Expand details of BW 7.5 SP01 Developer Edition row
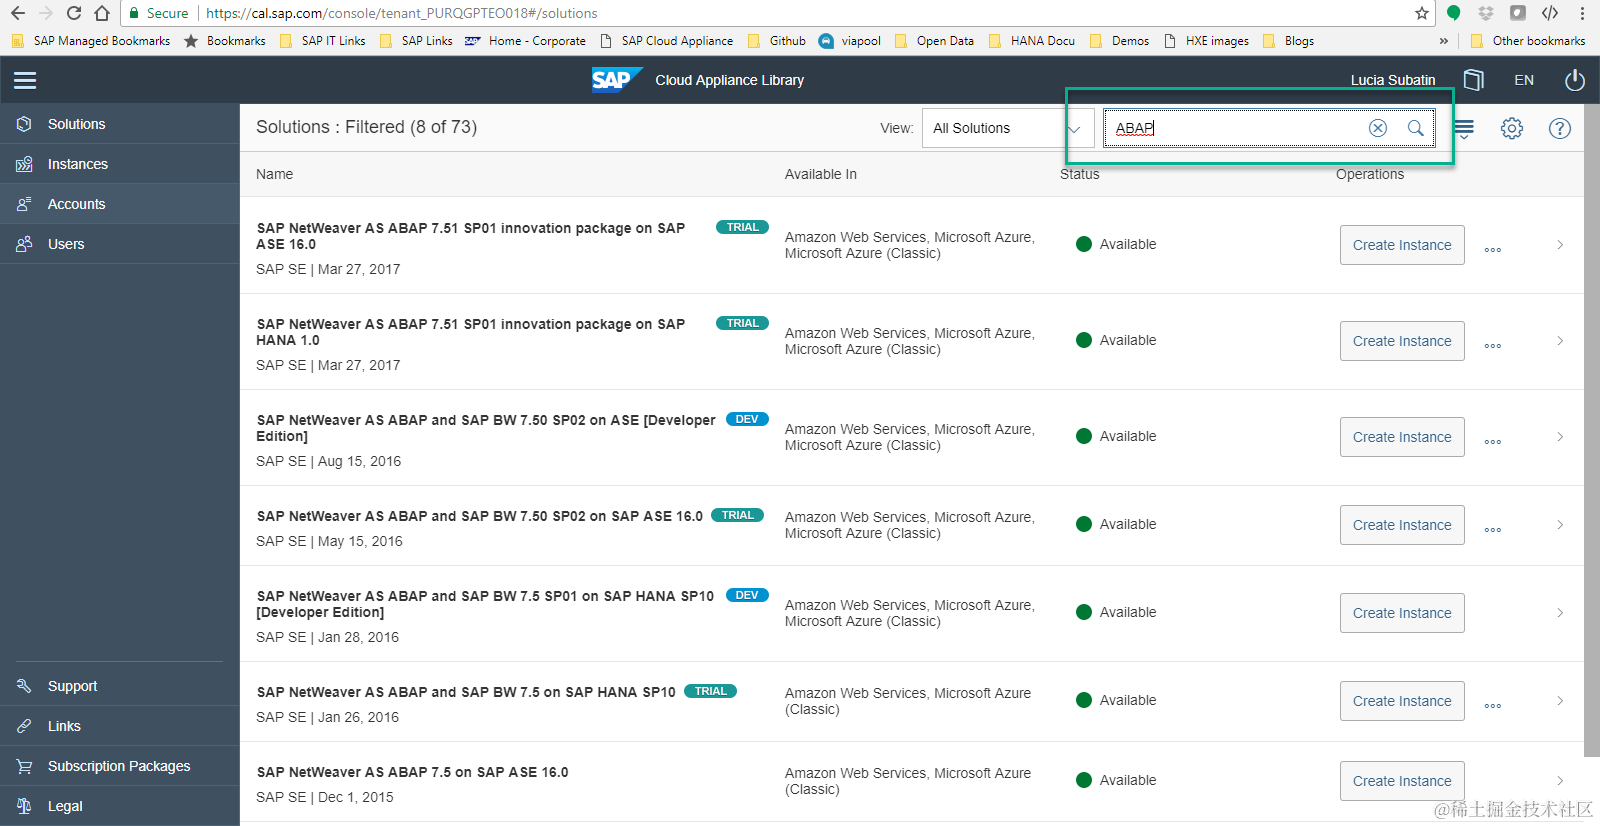This screenshot has width=1600, height=826. [1560, 613]
